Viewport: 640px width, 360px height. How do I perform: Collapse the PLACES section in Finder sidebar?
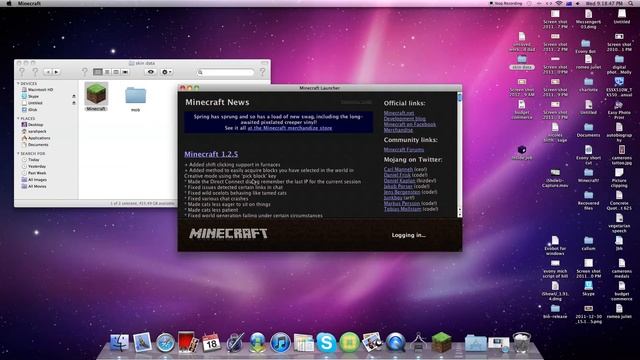tap(18, 118)
